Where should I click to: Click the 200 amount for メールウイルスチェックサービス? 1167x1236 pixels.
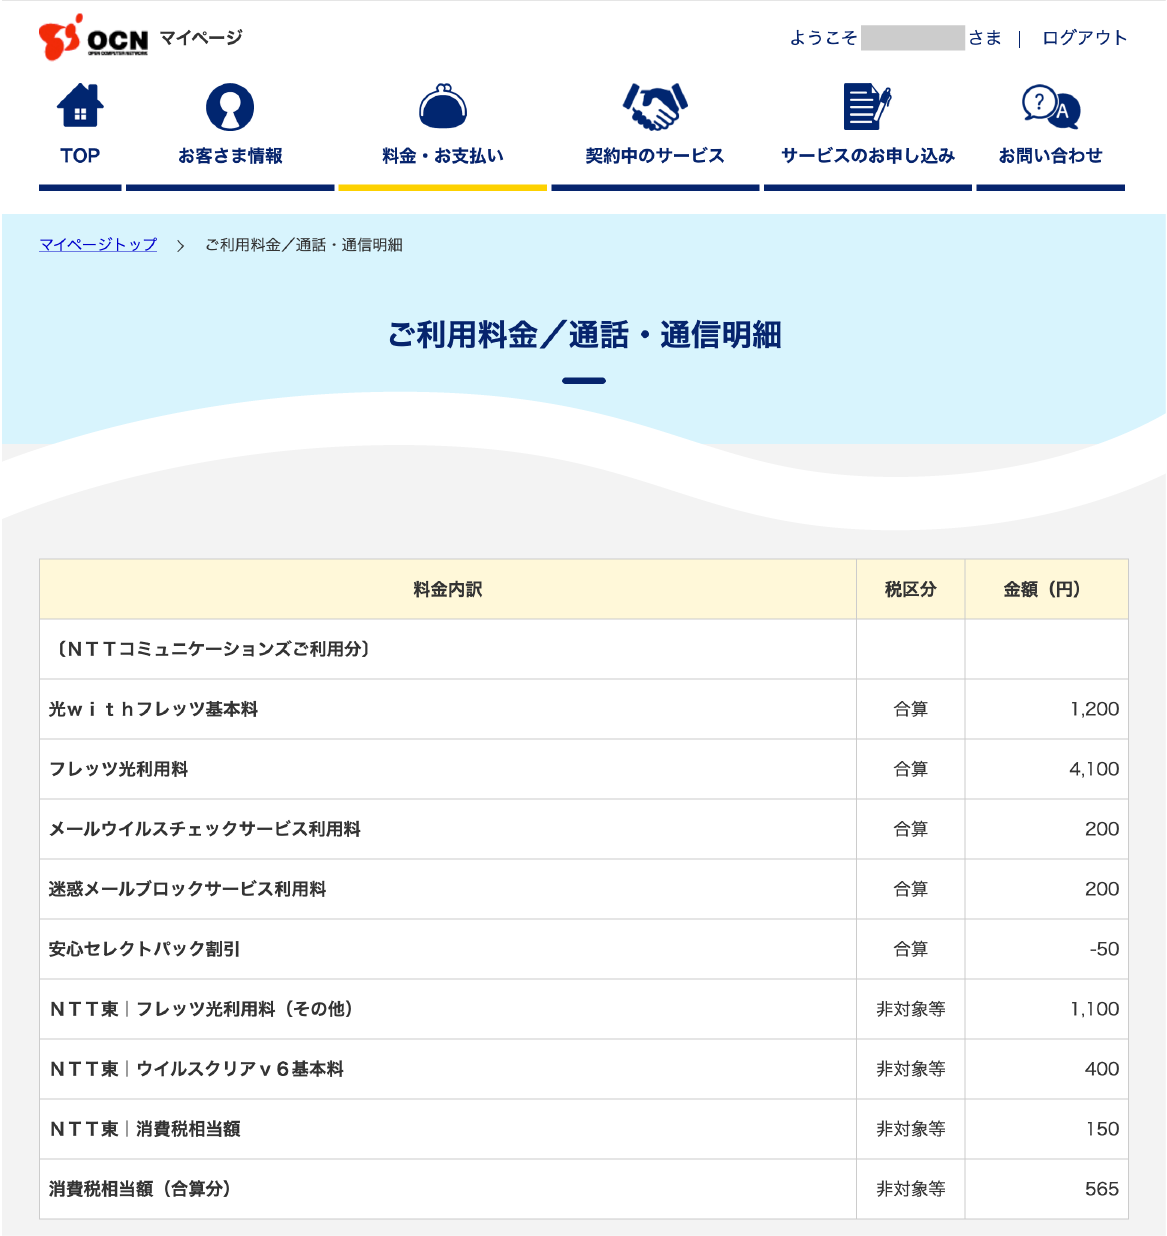1102,829
